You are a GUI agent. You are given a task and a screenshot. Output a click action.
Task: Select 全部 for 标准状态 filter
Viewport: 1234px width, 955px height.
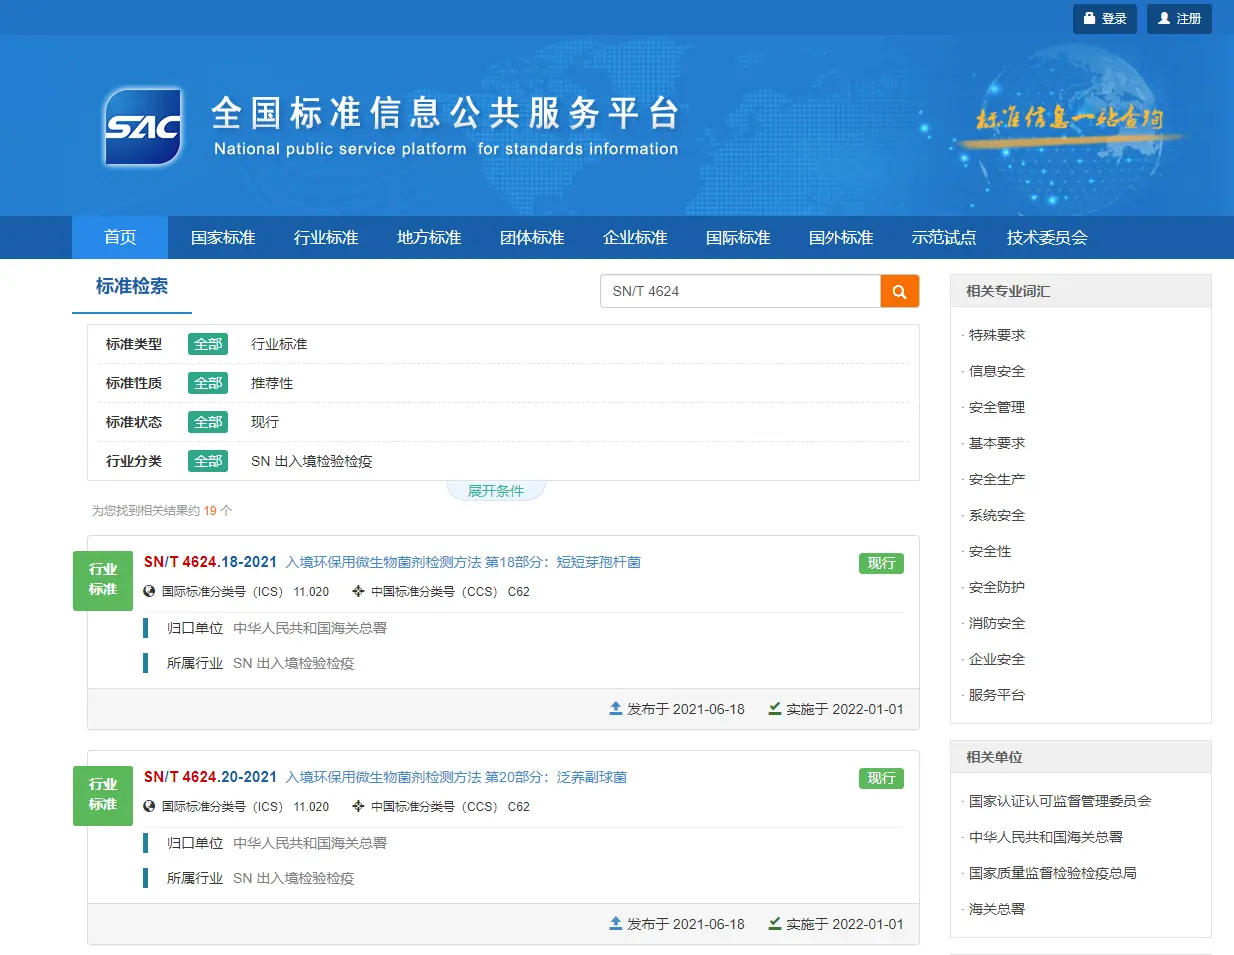[x=208, y=422]
